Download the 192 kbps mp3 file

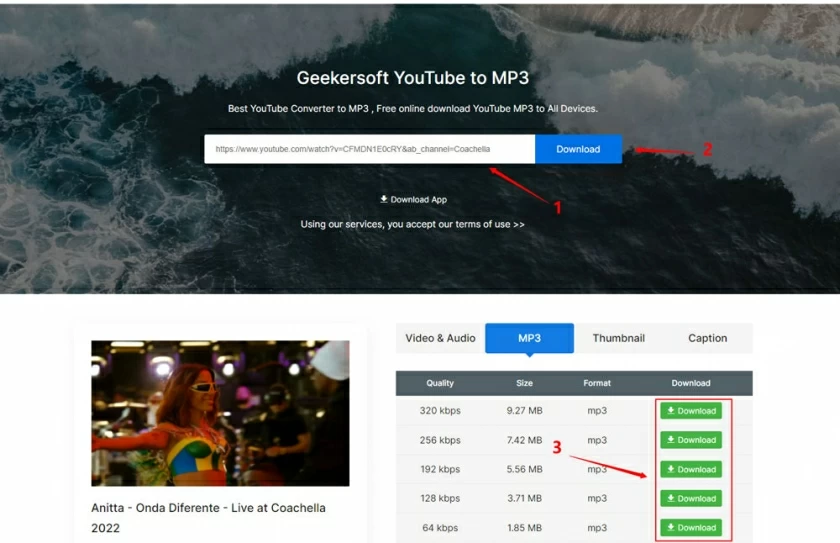[x=691, y=469]
